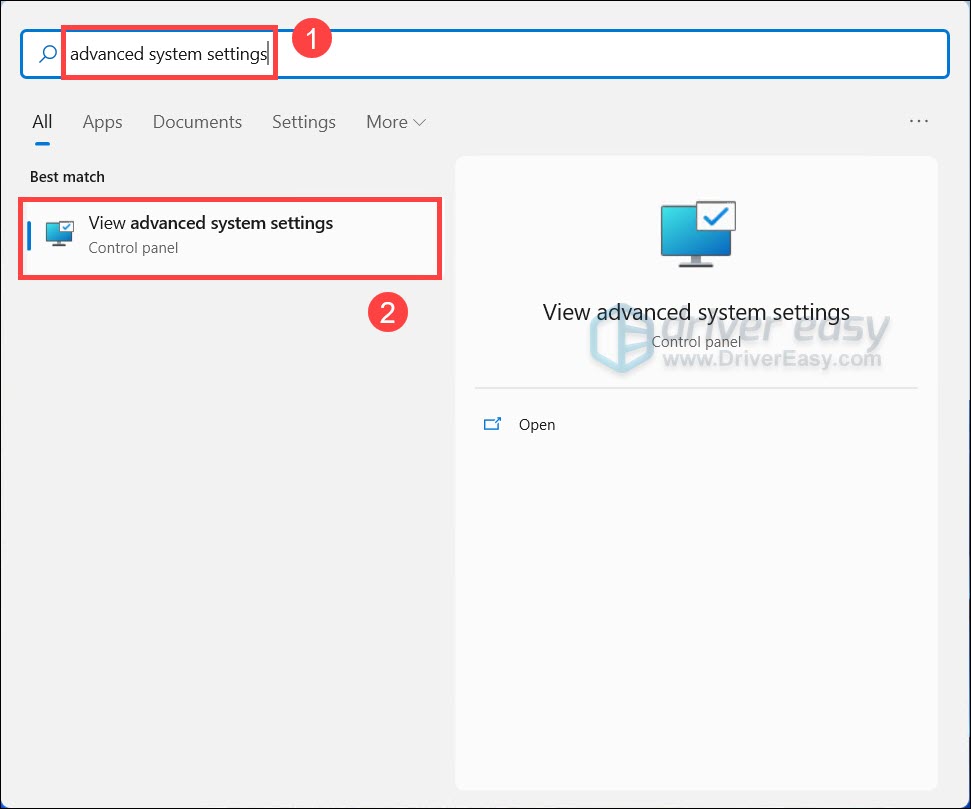Switch to the Documents filter
This screenshot has height=809, width=971.
(197, 121)
